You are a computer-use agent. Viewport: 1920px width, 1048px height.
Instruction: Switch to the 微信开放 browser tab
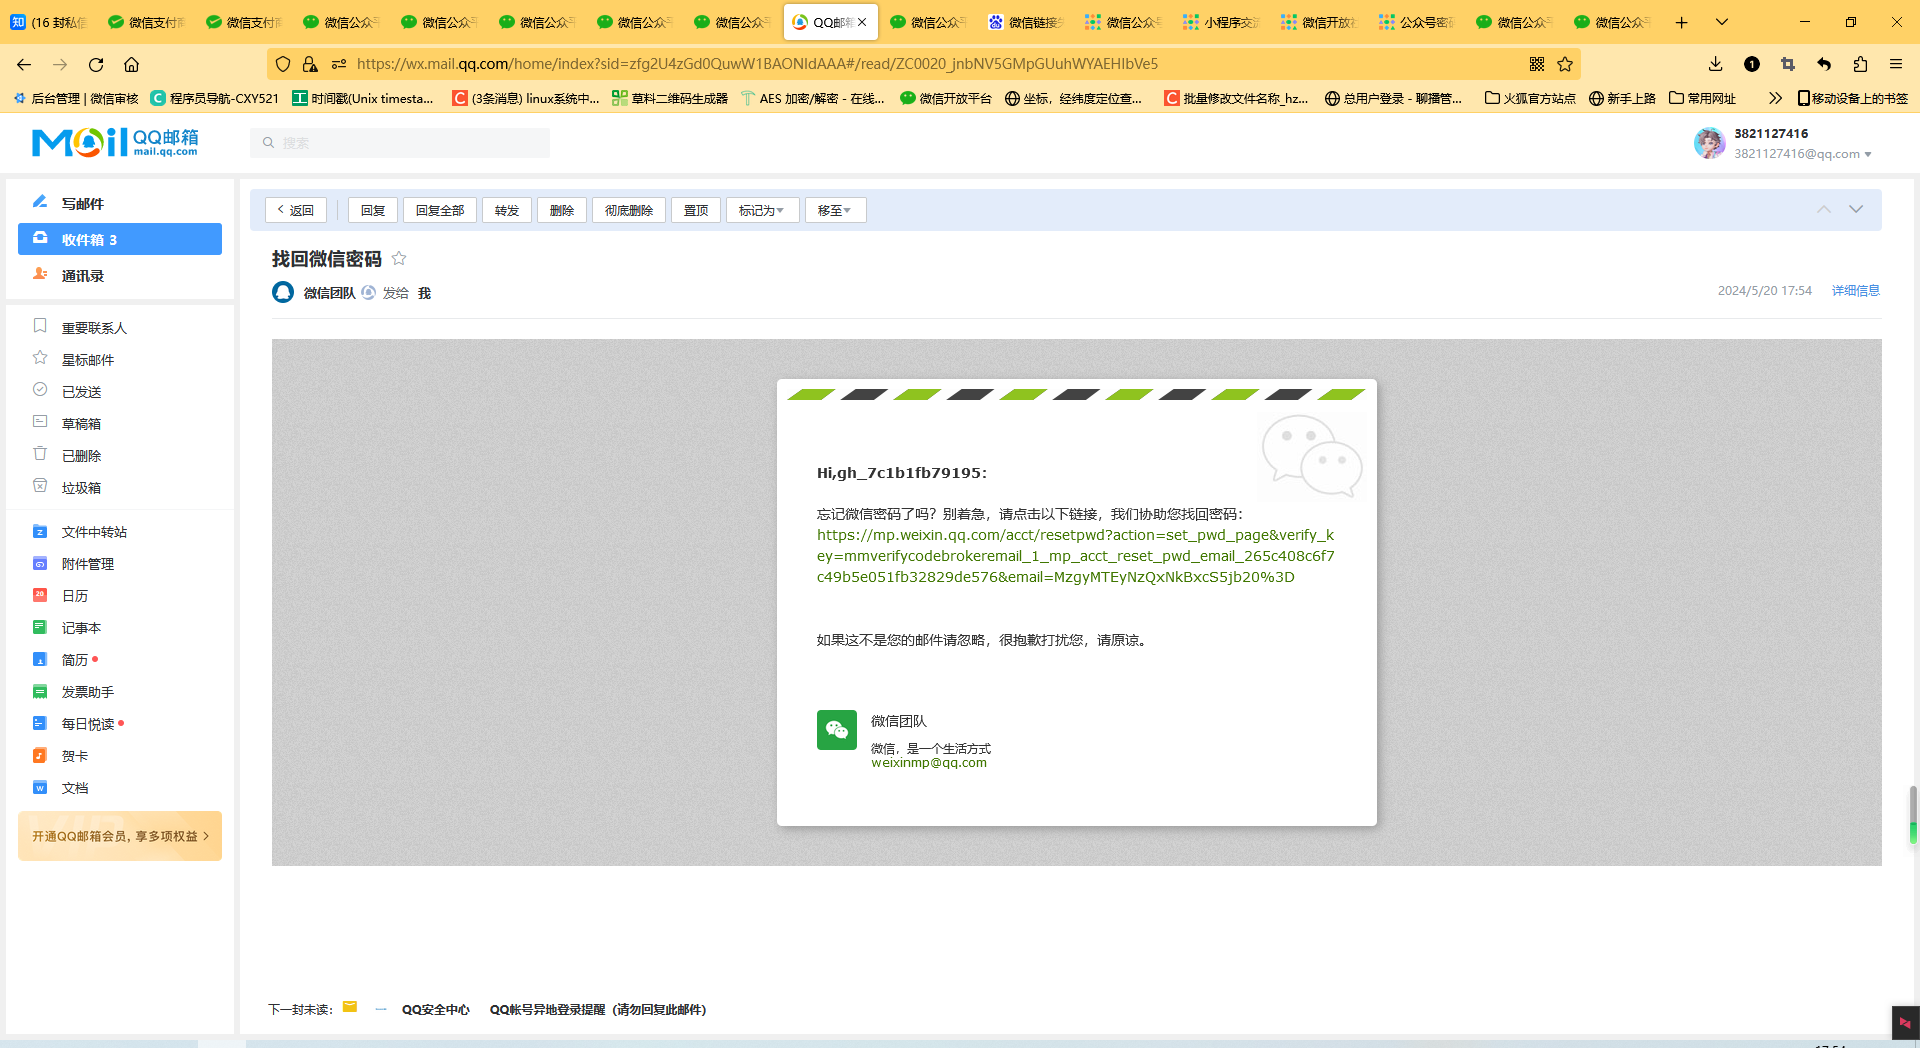pos(1318,22)
